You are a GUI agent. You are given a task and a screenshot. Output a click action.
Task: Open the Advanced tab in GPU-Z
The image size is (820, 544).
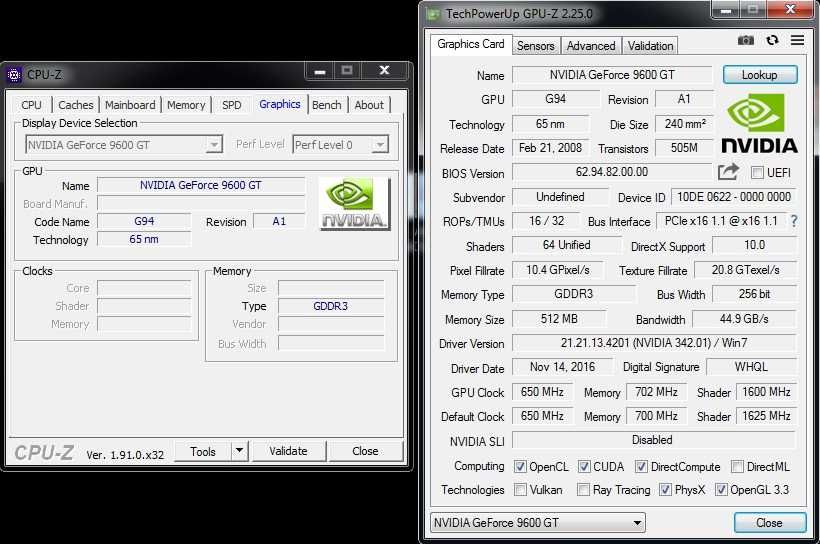click(x=591, y=46)
